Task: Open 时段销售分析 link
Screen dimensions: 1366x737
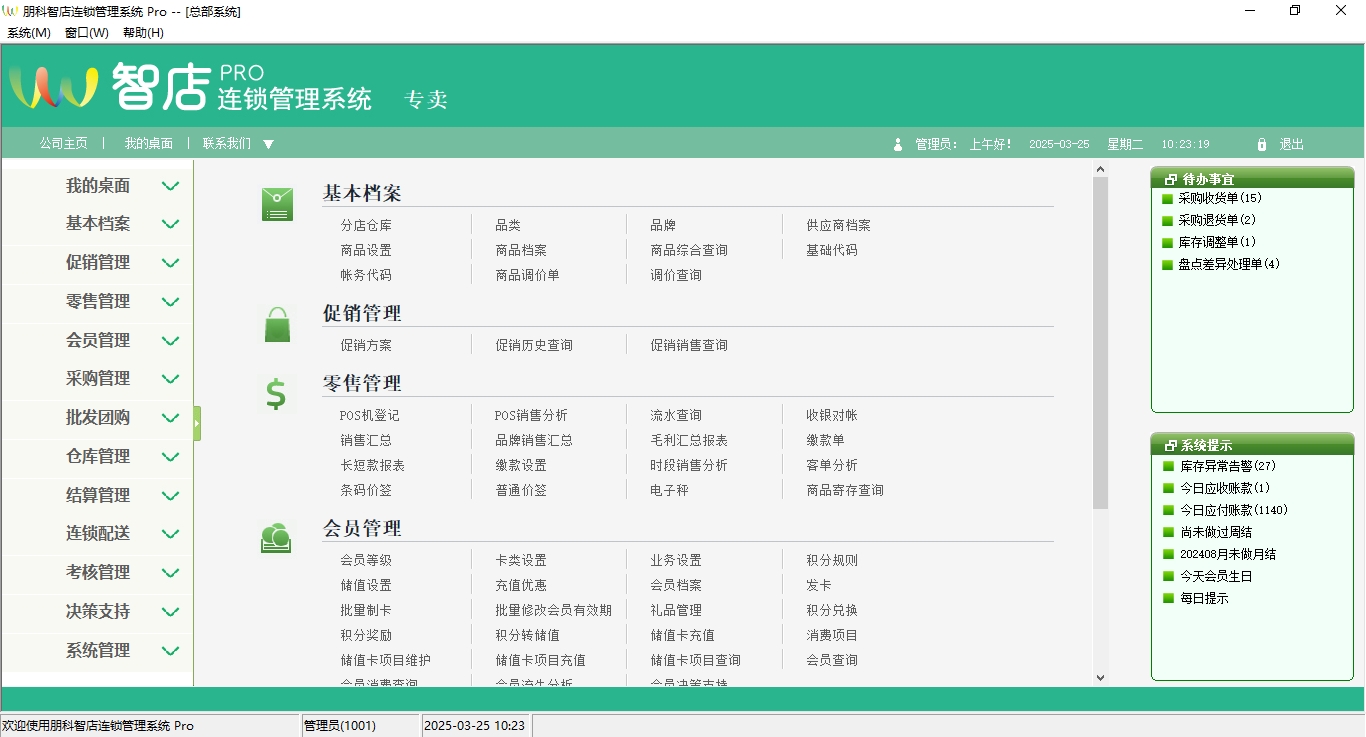Action: point(689,465)
